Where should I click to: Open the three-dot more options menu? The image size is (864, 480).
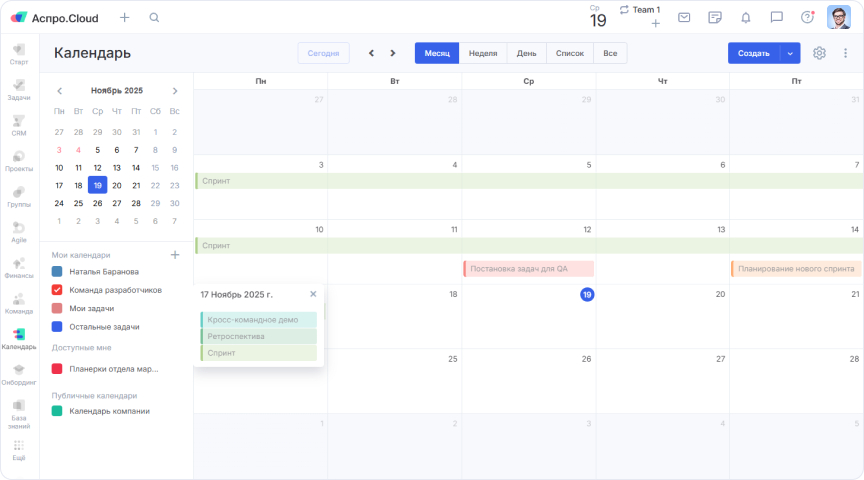click(x=845, y=53)
